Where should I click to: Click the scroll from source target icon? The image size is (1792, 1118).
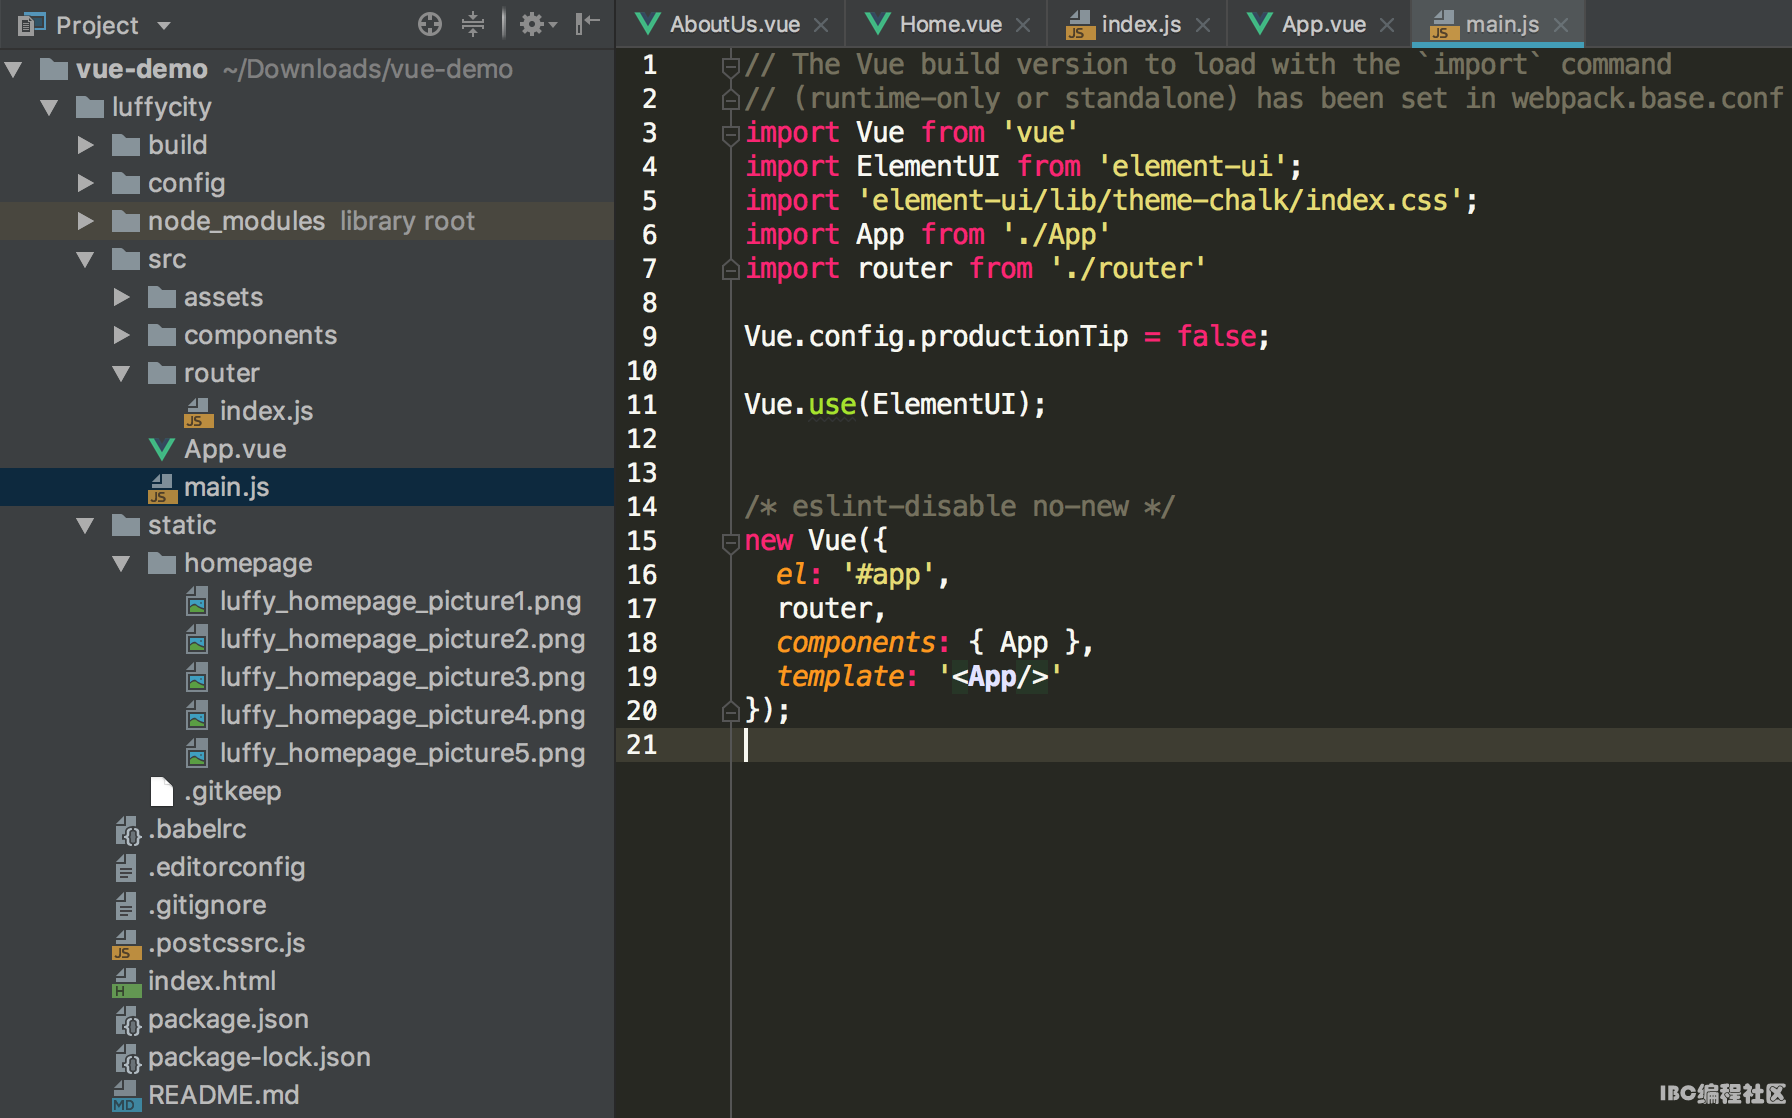coord(429,24)
